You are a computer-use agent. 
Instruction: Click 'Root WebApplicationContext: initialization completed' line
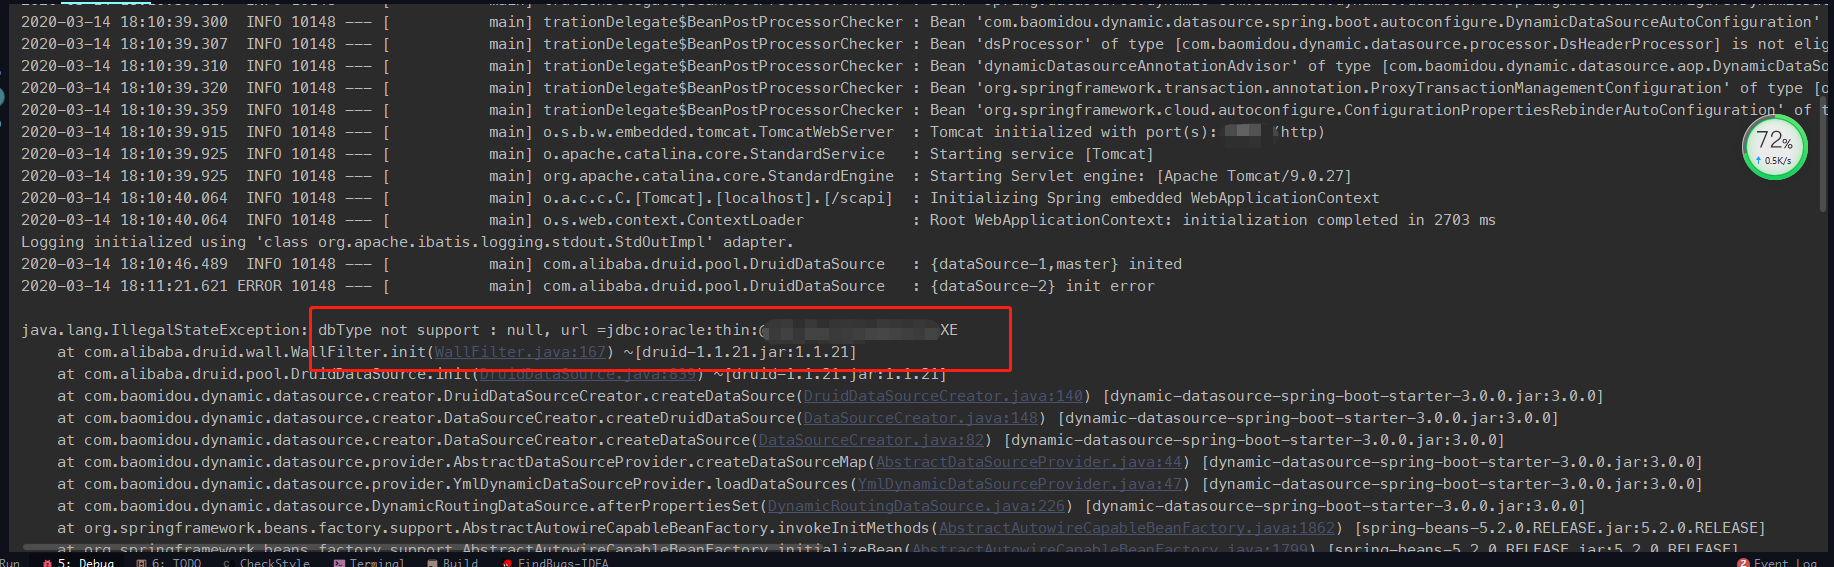coord(1213,220)
